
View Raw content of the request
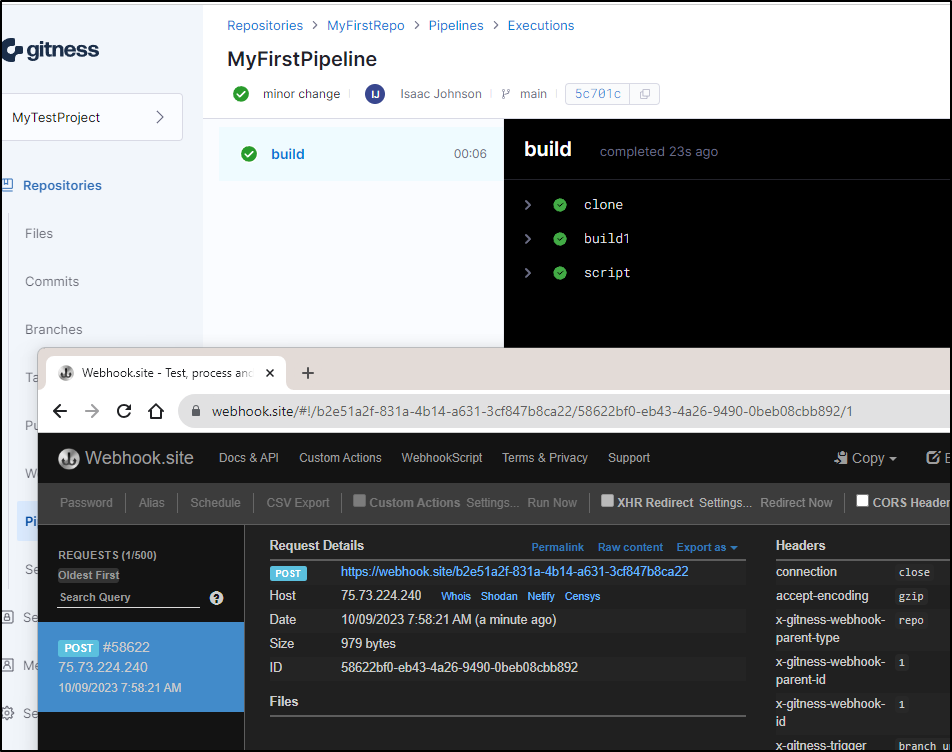[x=630, y=547]
